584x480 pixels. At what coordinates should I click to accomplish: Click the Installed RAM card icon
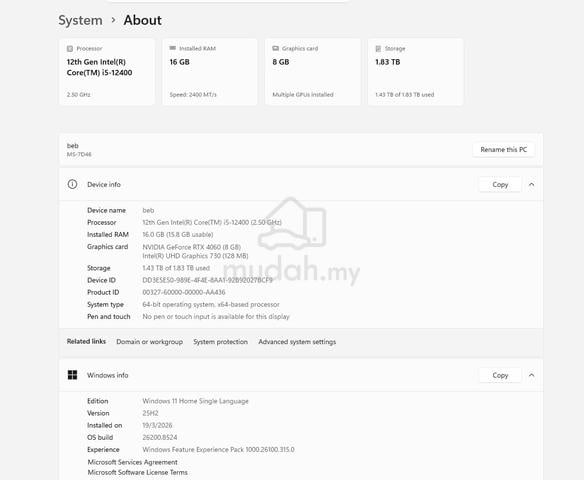coord(172,48)
